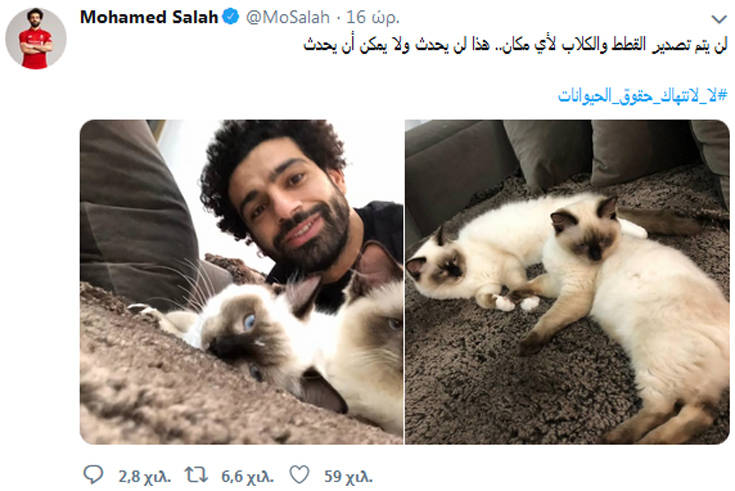The height and width of the screenshot is (491, 735).
Task: Click the 6,6 χιλ. retweets count
Action: pyautogui.click(x=247, y=476)
